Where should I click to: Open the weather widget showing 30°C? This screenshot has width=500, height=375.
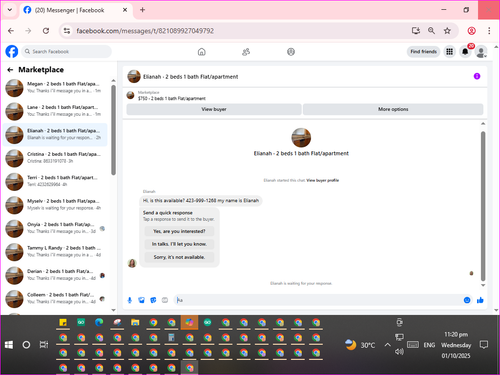(360, 345)
